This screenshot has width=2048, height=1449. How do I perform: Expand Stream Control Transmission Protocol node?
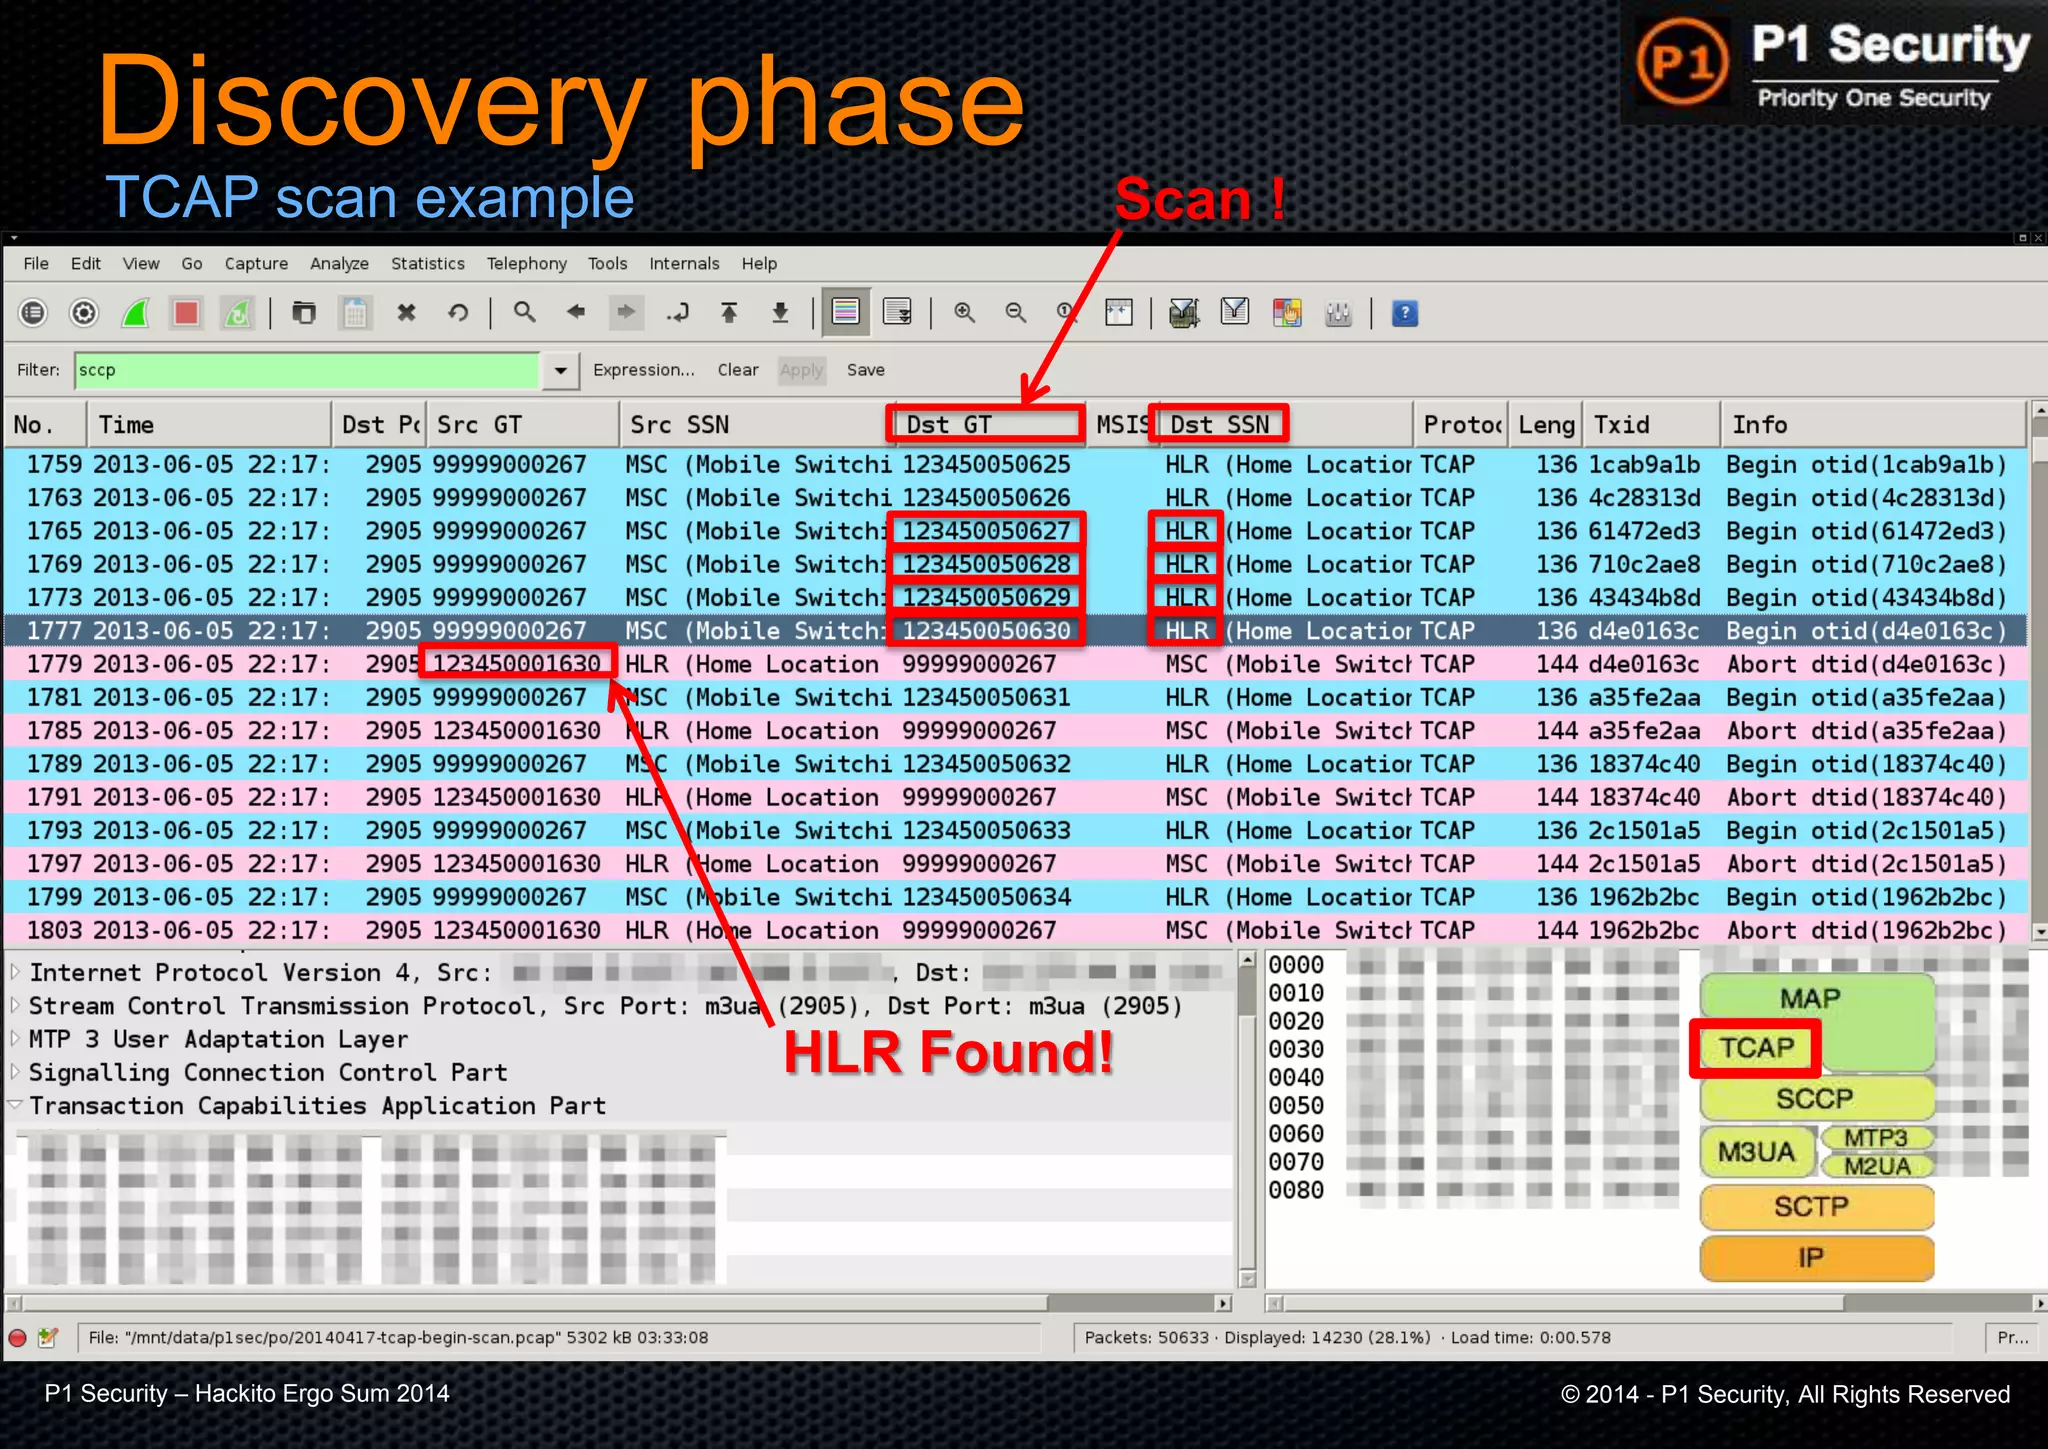(16, 1005)
